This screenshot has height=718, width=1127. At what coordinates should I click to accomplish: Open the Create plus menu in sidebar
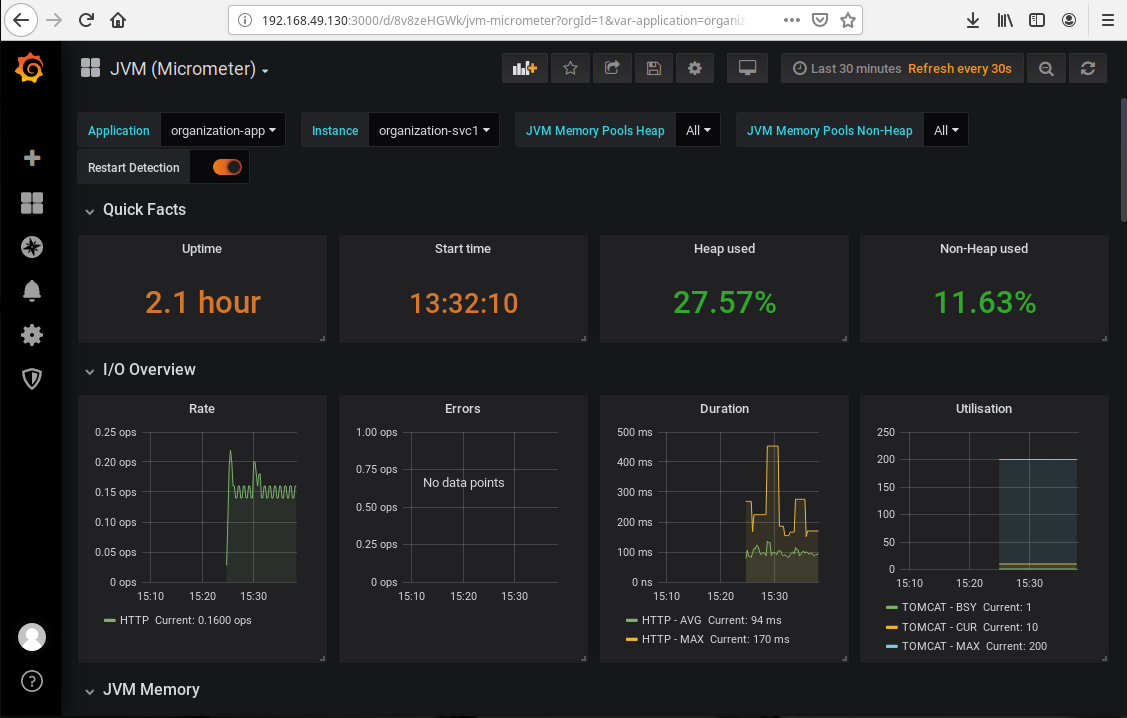tap(32, 158)
